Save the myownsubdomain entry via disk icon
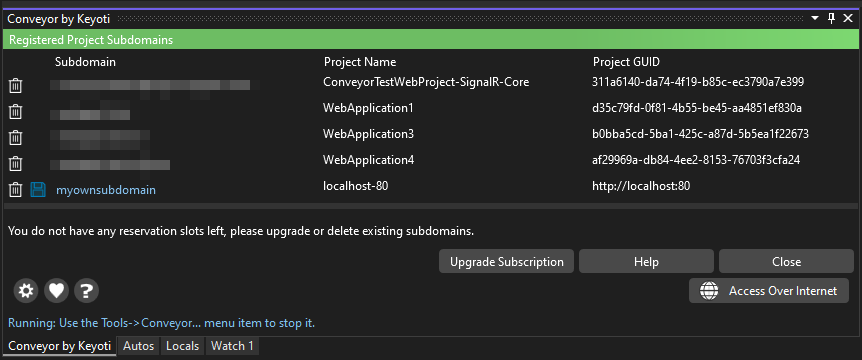 (x=37, y=190)
